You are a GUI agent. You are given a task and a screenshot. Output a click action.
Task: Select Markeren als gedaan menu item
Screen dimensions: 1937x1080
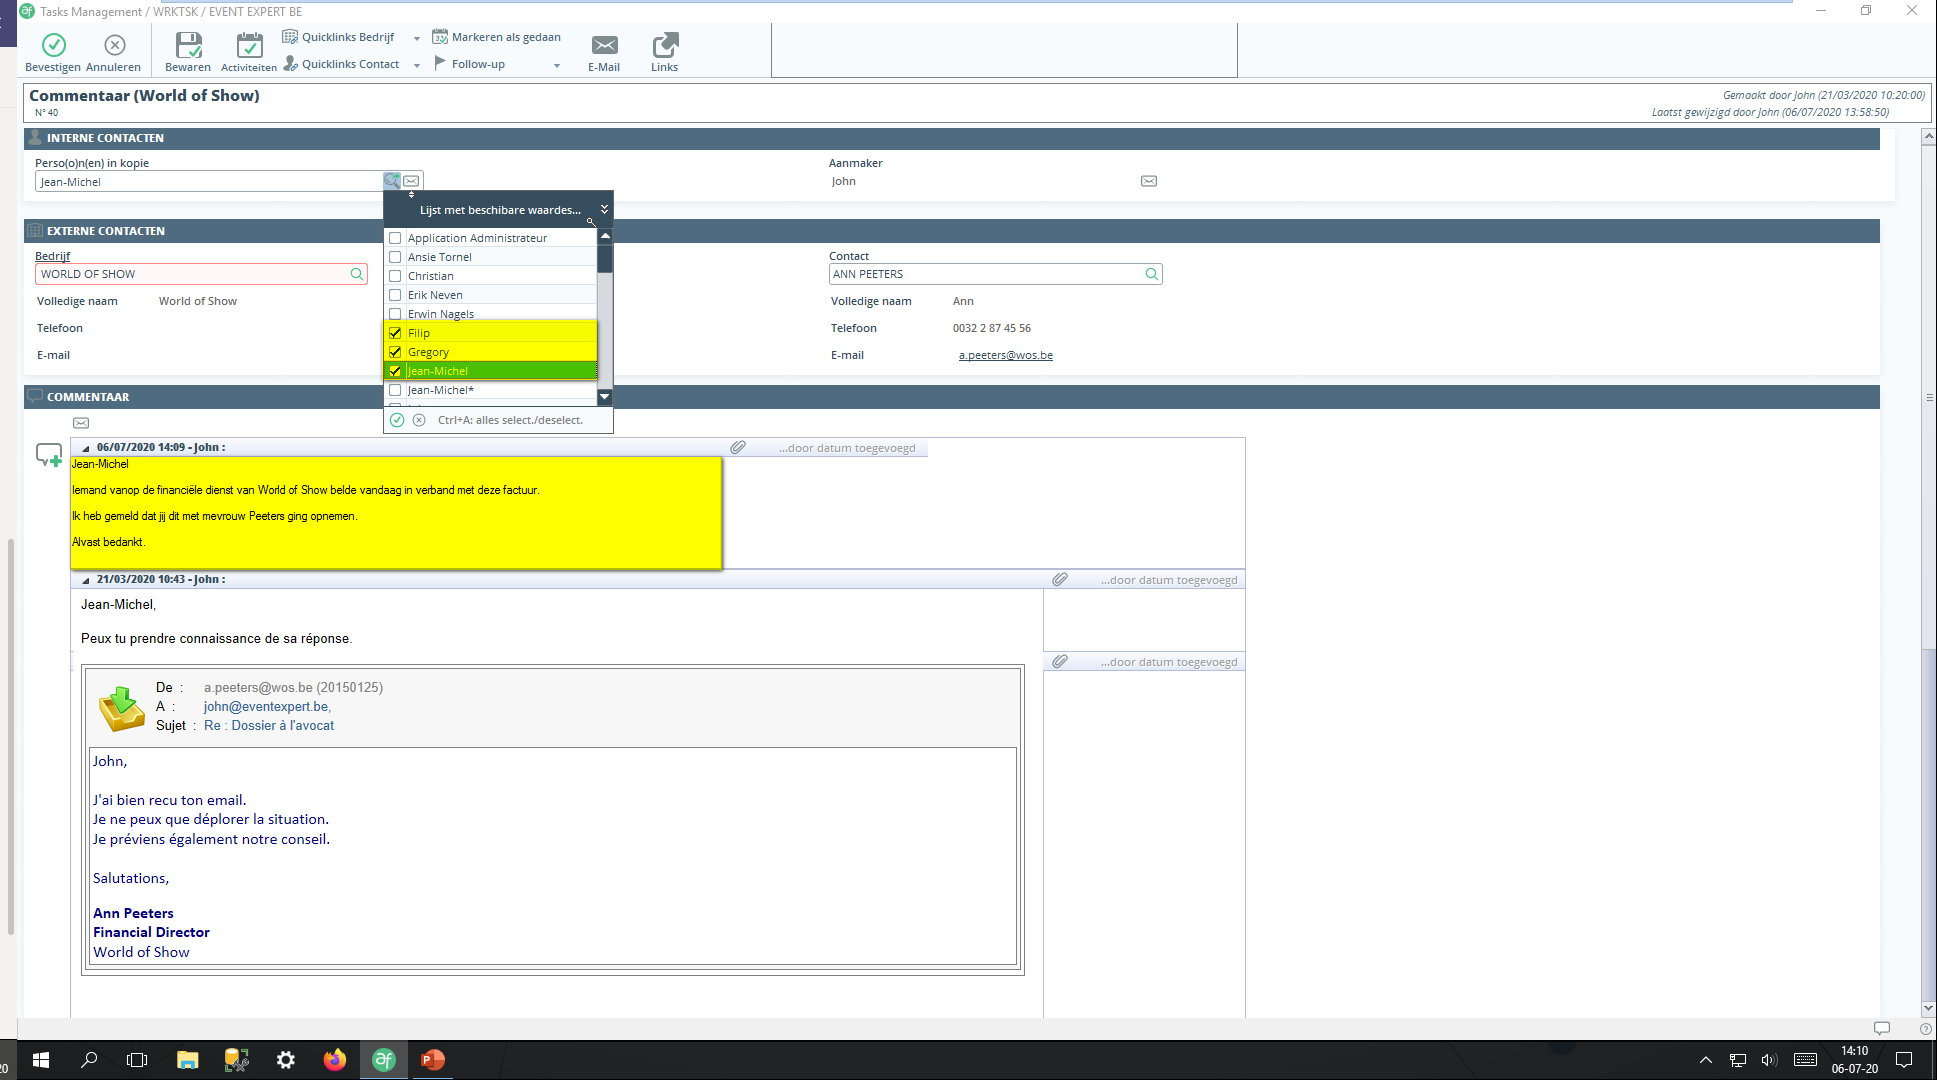[505, 37]
